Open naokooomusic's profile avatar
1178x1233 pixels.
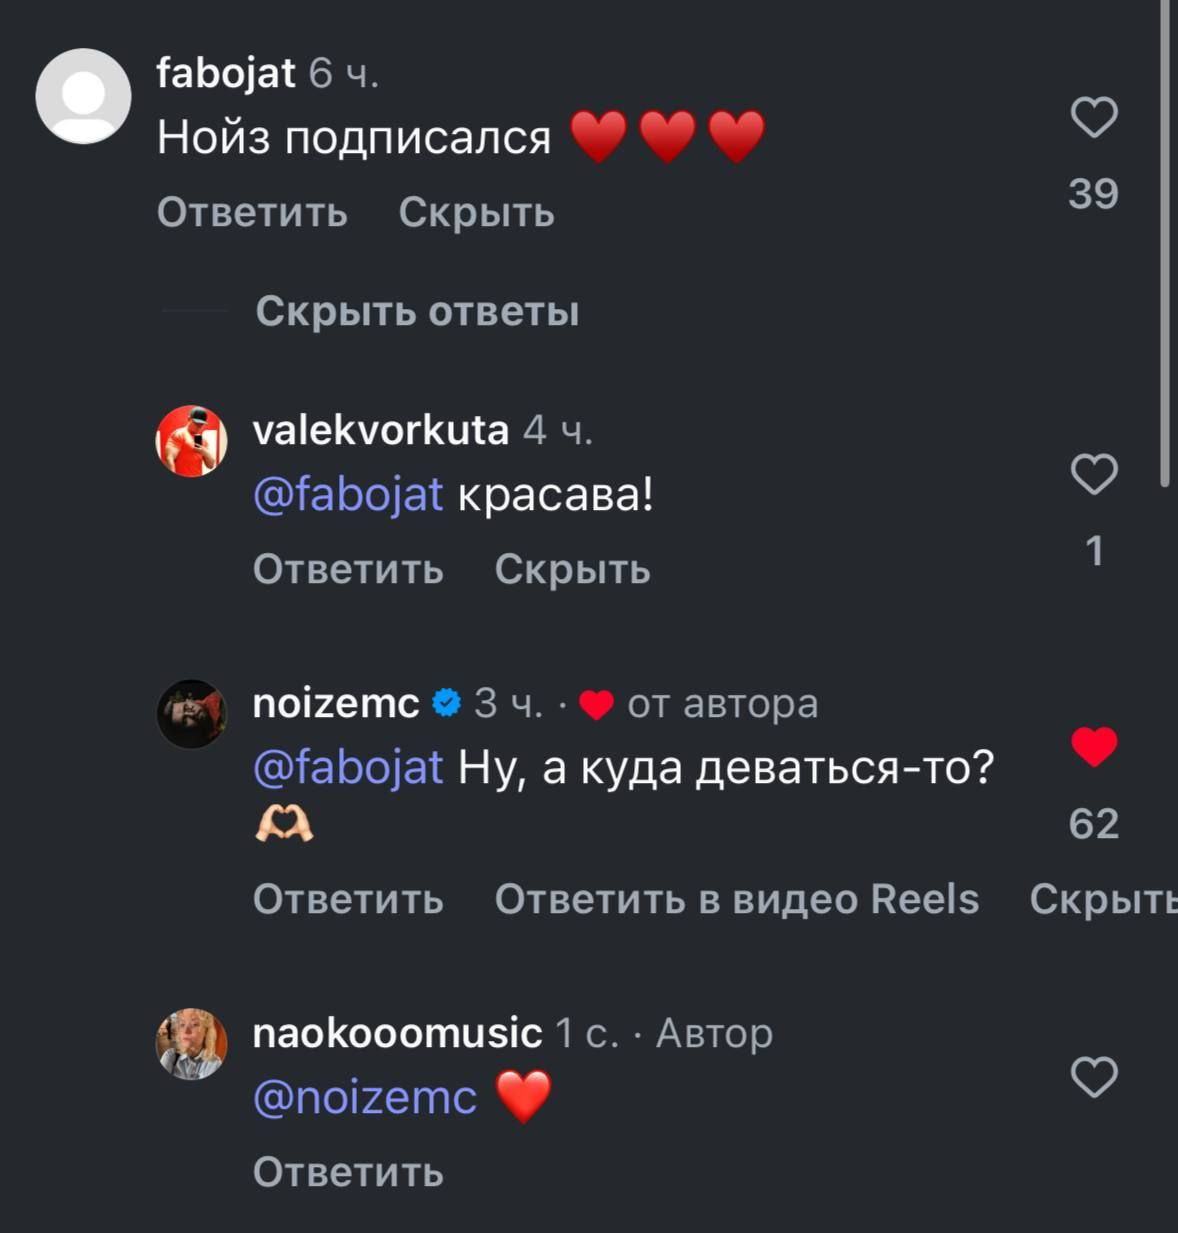(x=191, y=1044)
